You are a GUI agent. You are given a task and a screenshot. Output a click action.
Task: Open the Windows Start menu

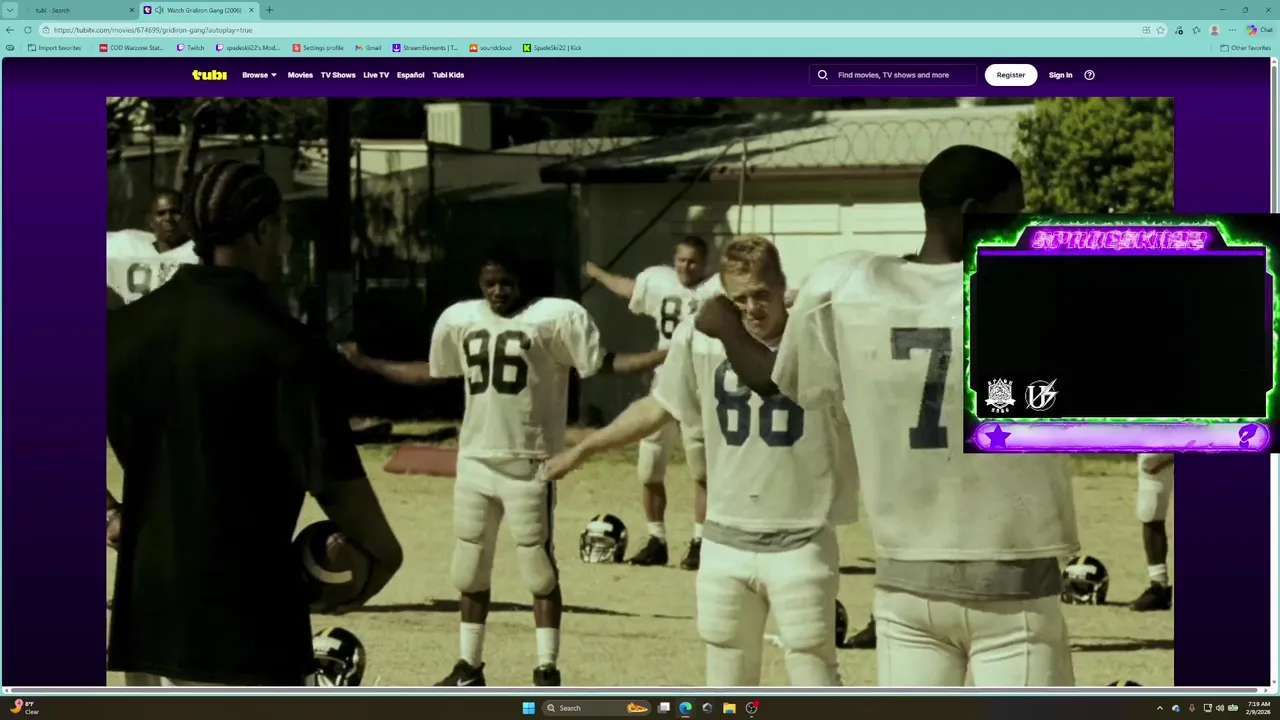(x=528, y=708)
